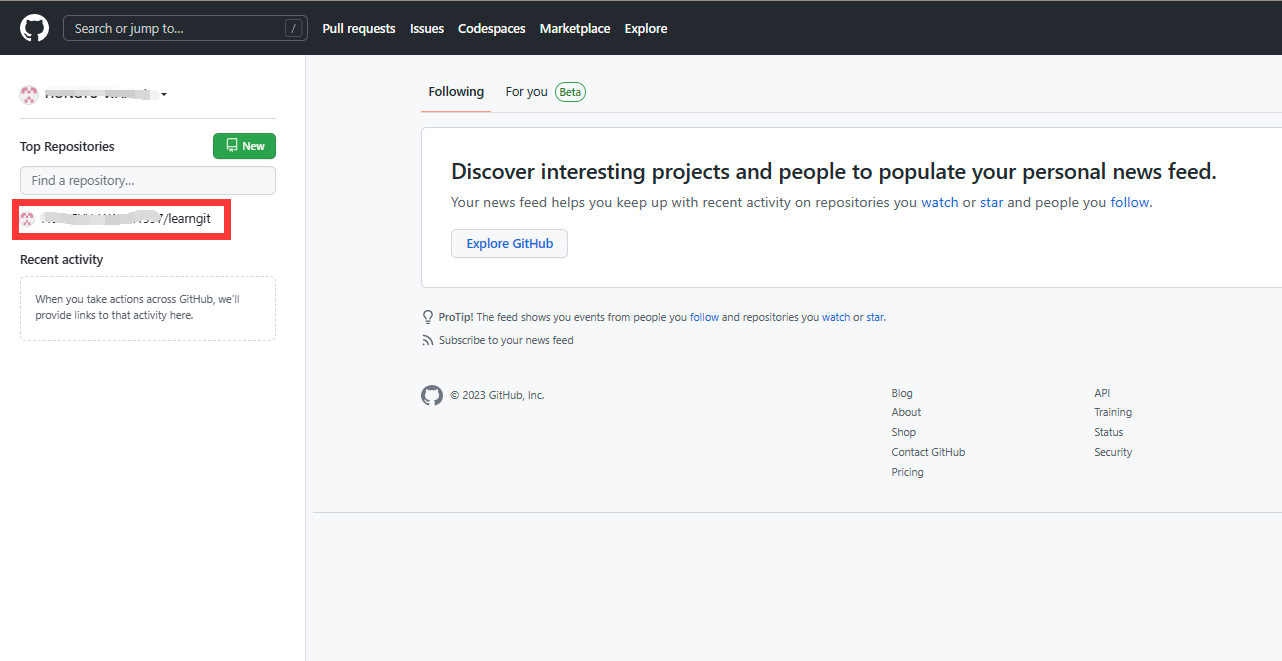Click the ProTip lightbulb icon
Screen dimensions: 1282x661
[x=428, y=317]
